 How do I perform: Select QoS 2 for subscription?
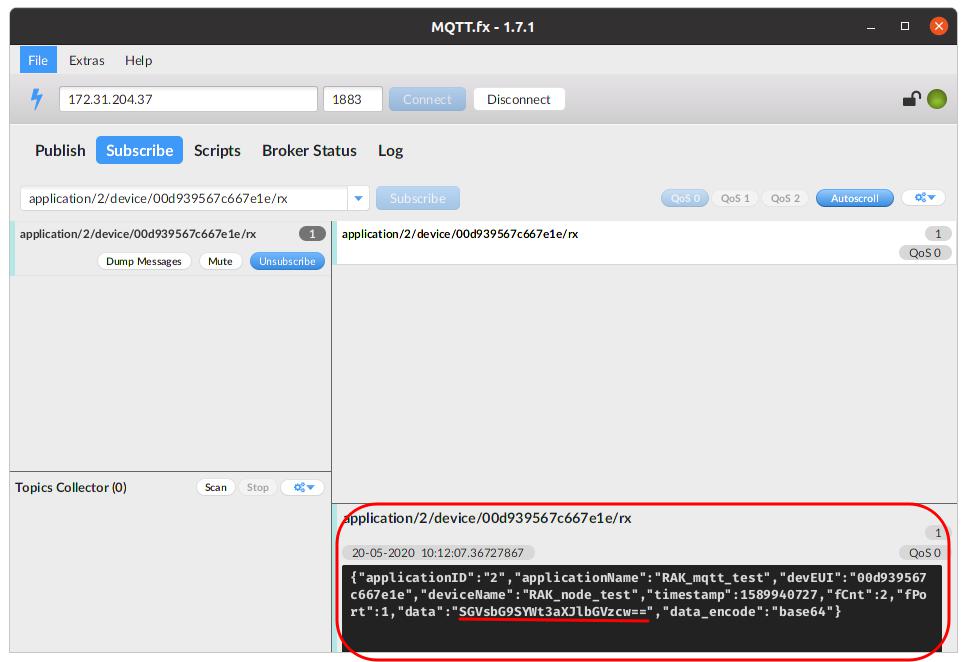(x=784, y=197)
